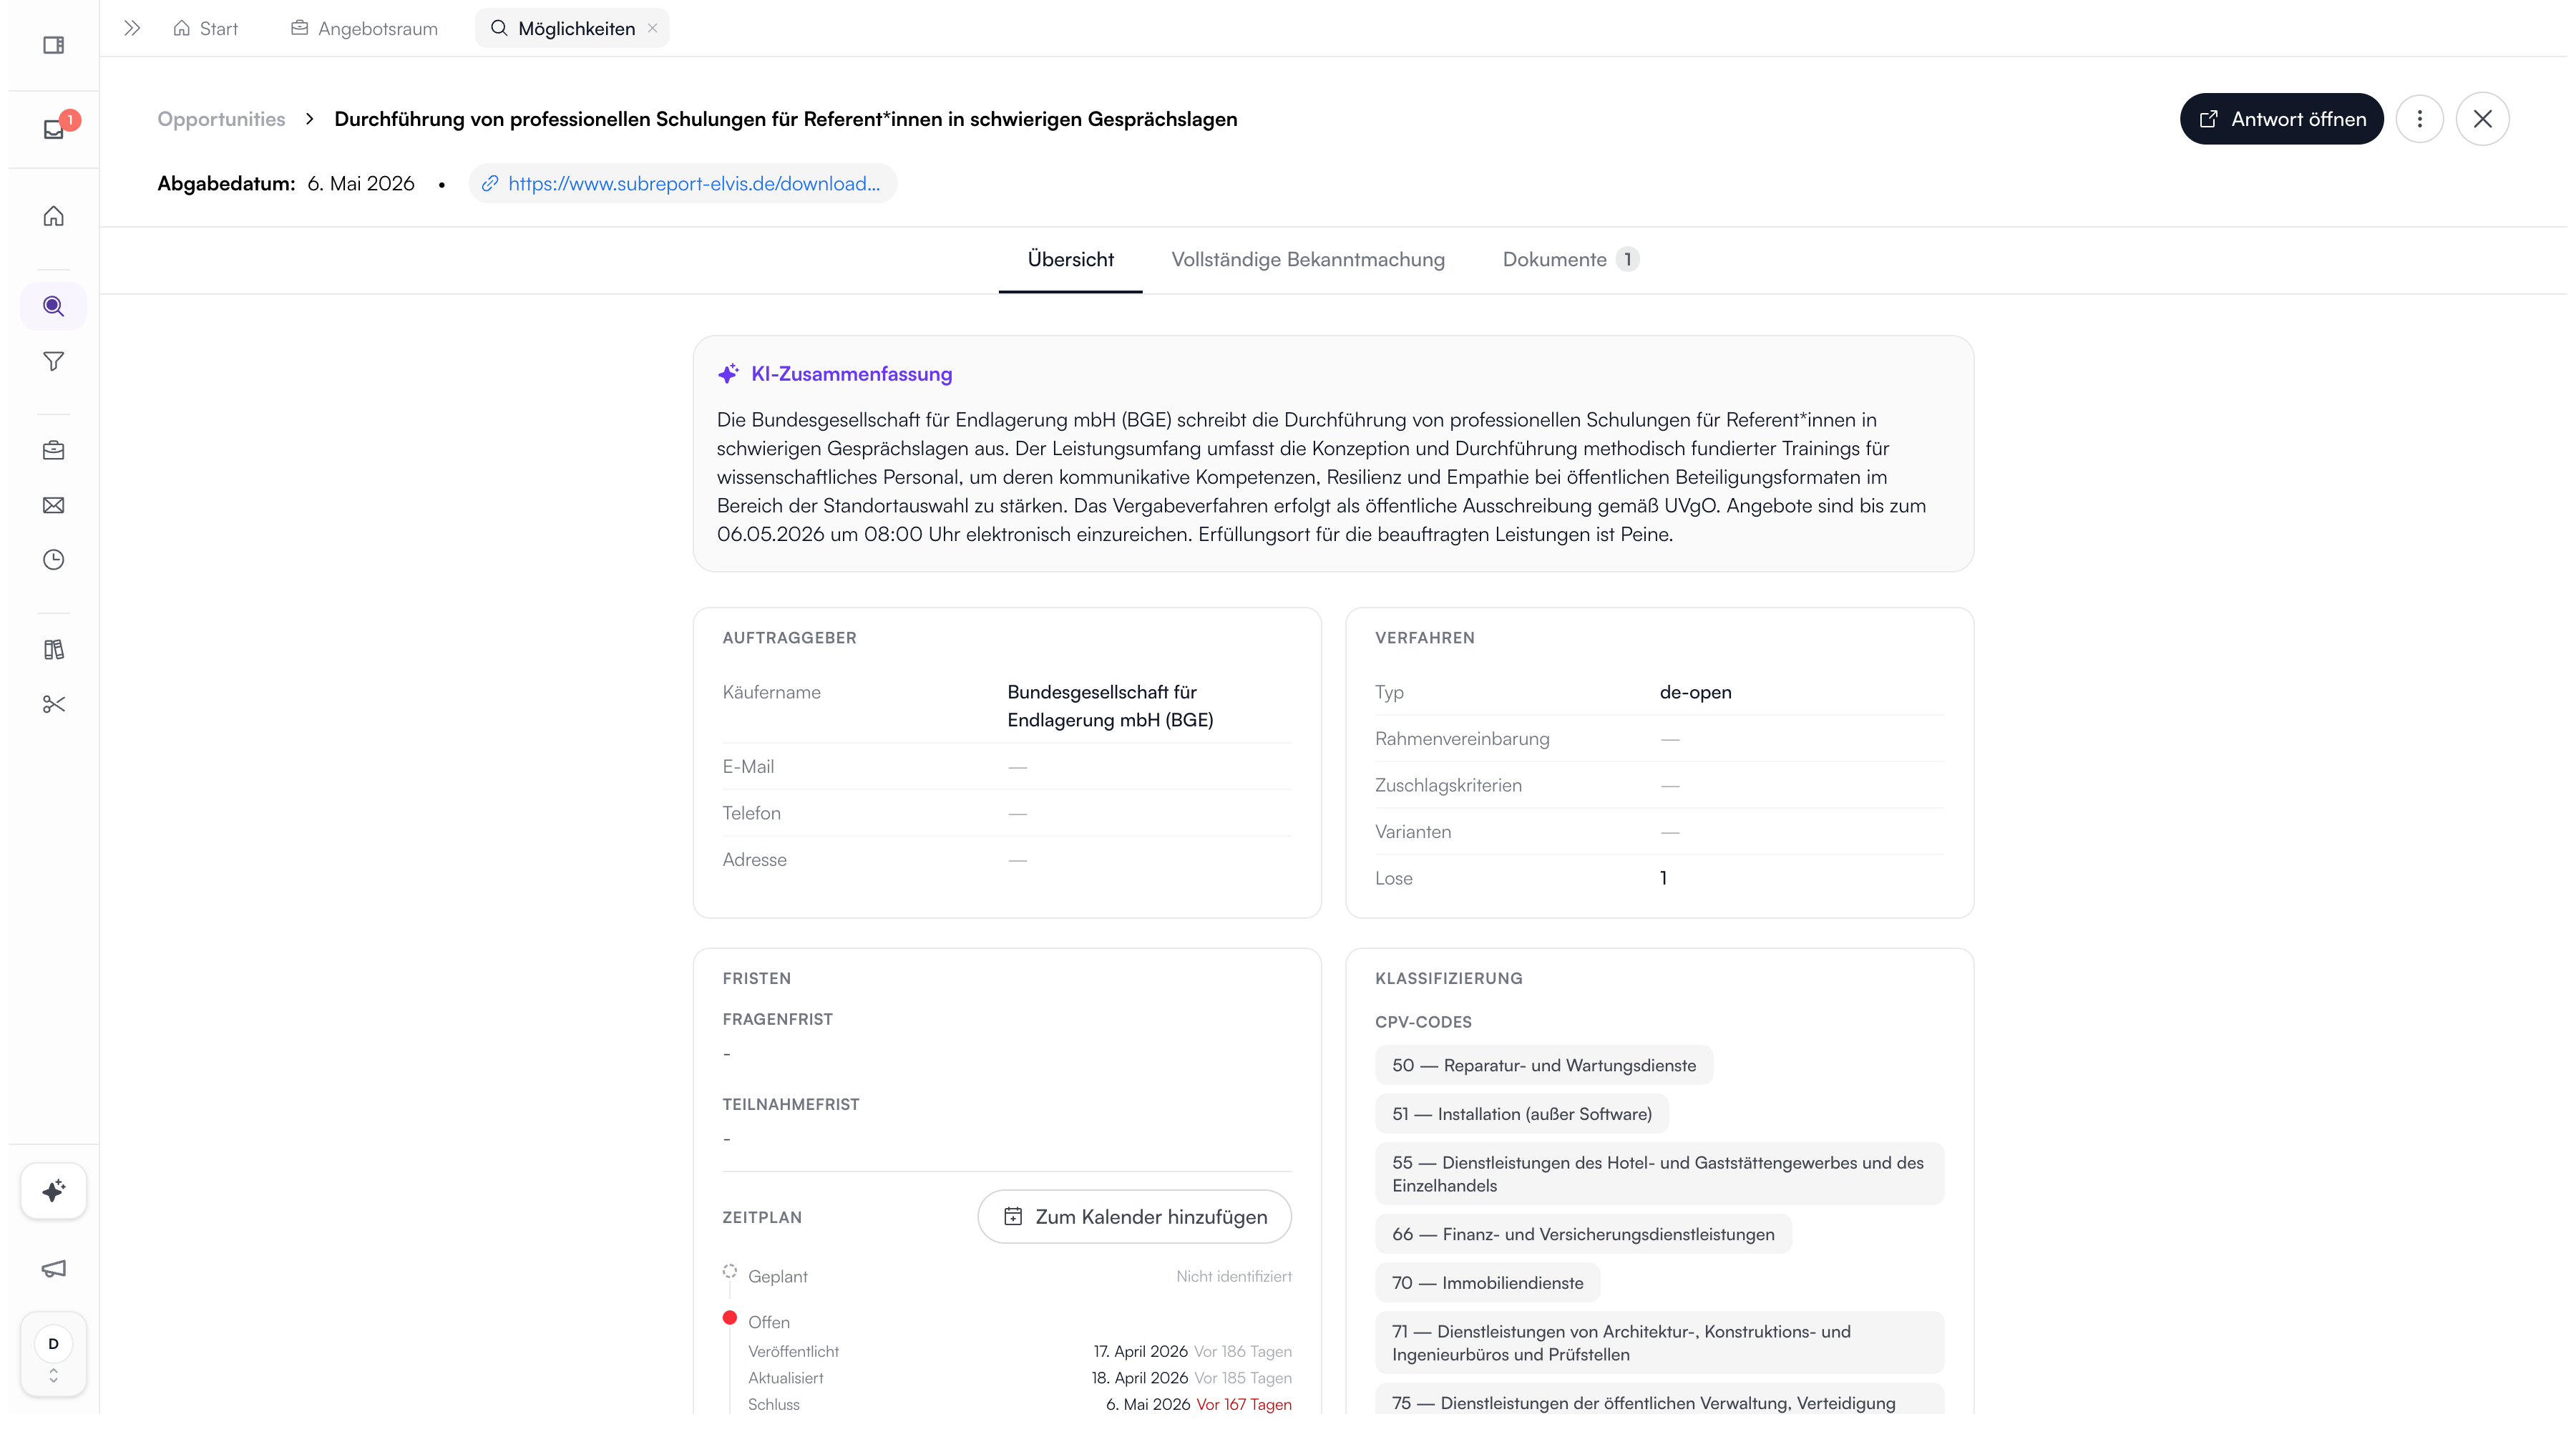Open the briefcase bid room icon

click(x=54, y=450)
